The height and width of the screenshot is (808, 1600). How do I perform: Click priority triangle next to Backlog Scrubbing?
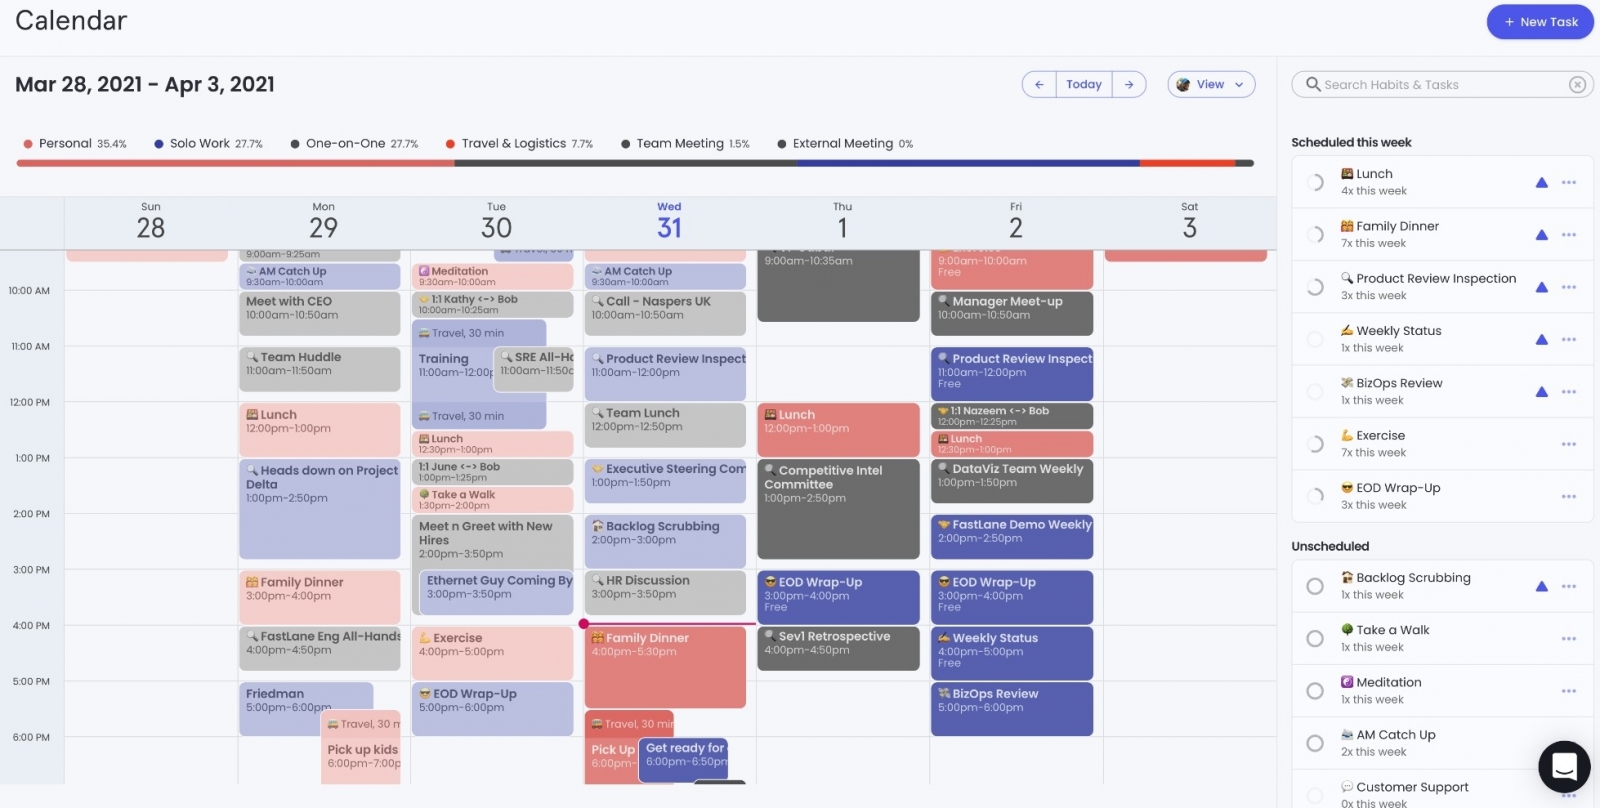tap(1541, 587)
